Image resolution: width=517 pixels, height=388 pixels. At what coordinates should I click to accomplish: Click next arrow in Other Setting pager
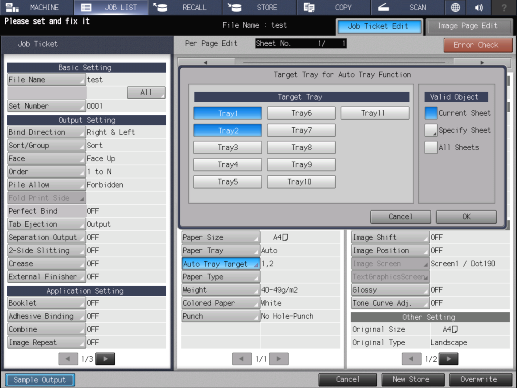449,359
